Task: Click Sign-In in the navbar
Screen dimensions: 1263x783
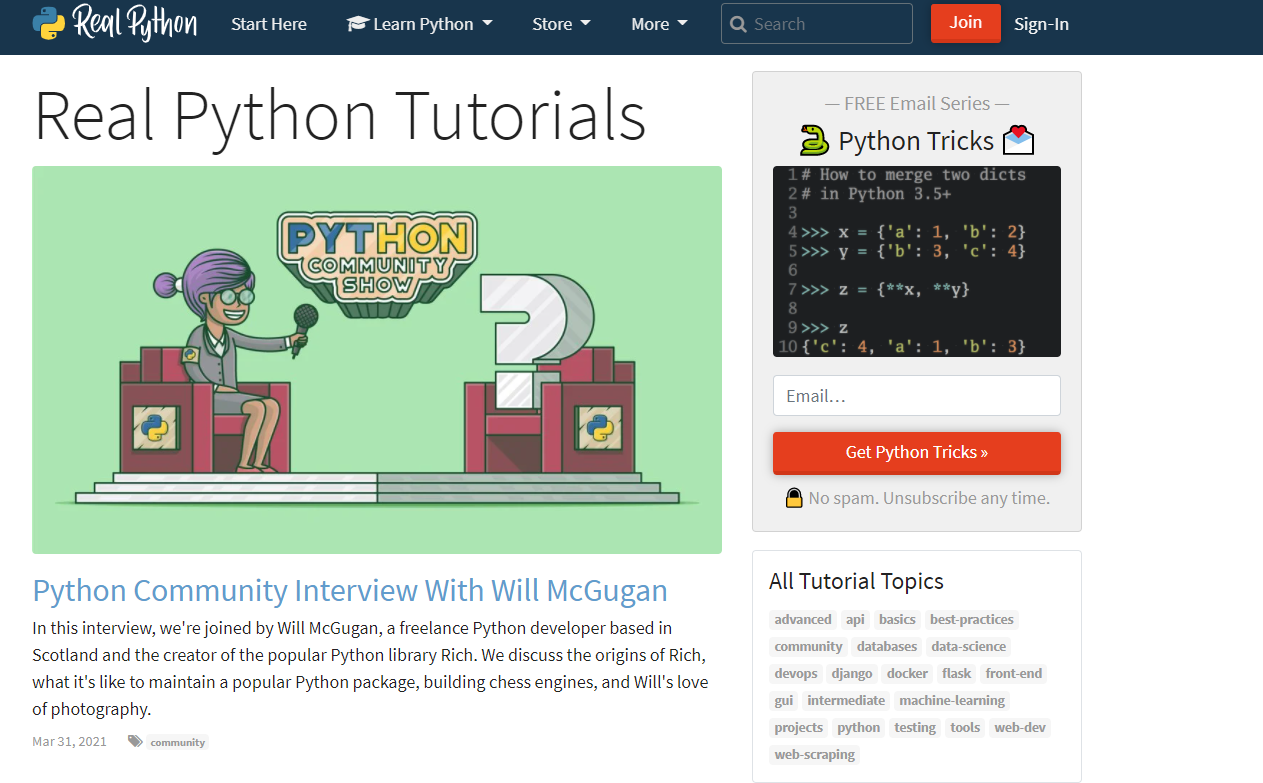Action: (x=1041, y=24)
